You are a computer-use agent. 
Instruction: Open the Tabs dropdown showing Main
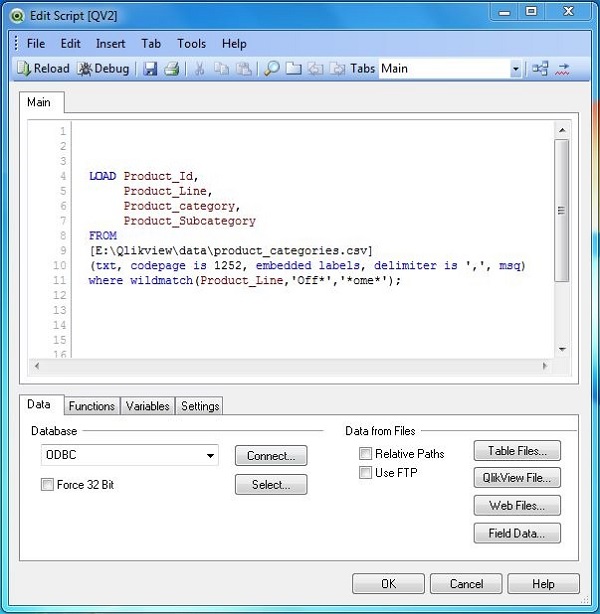tap(516, 69)
